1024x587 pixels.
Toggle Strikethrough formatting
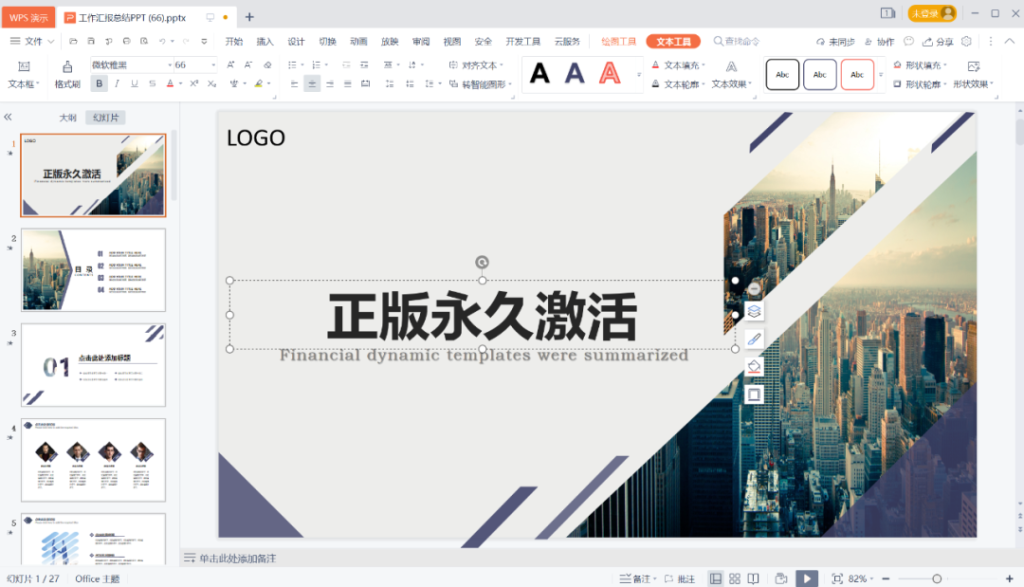coord(152,84)
